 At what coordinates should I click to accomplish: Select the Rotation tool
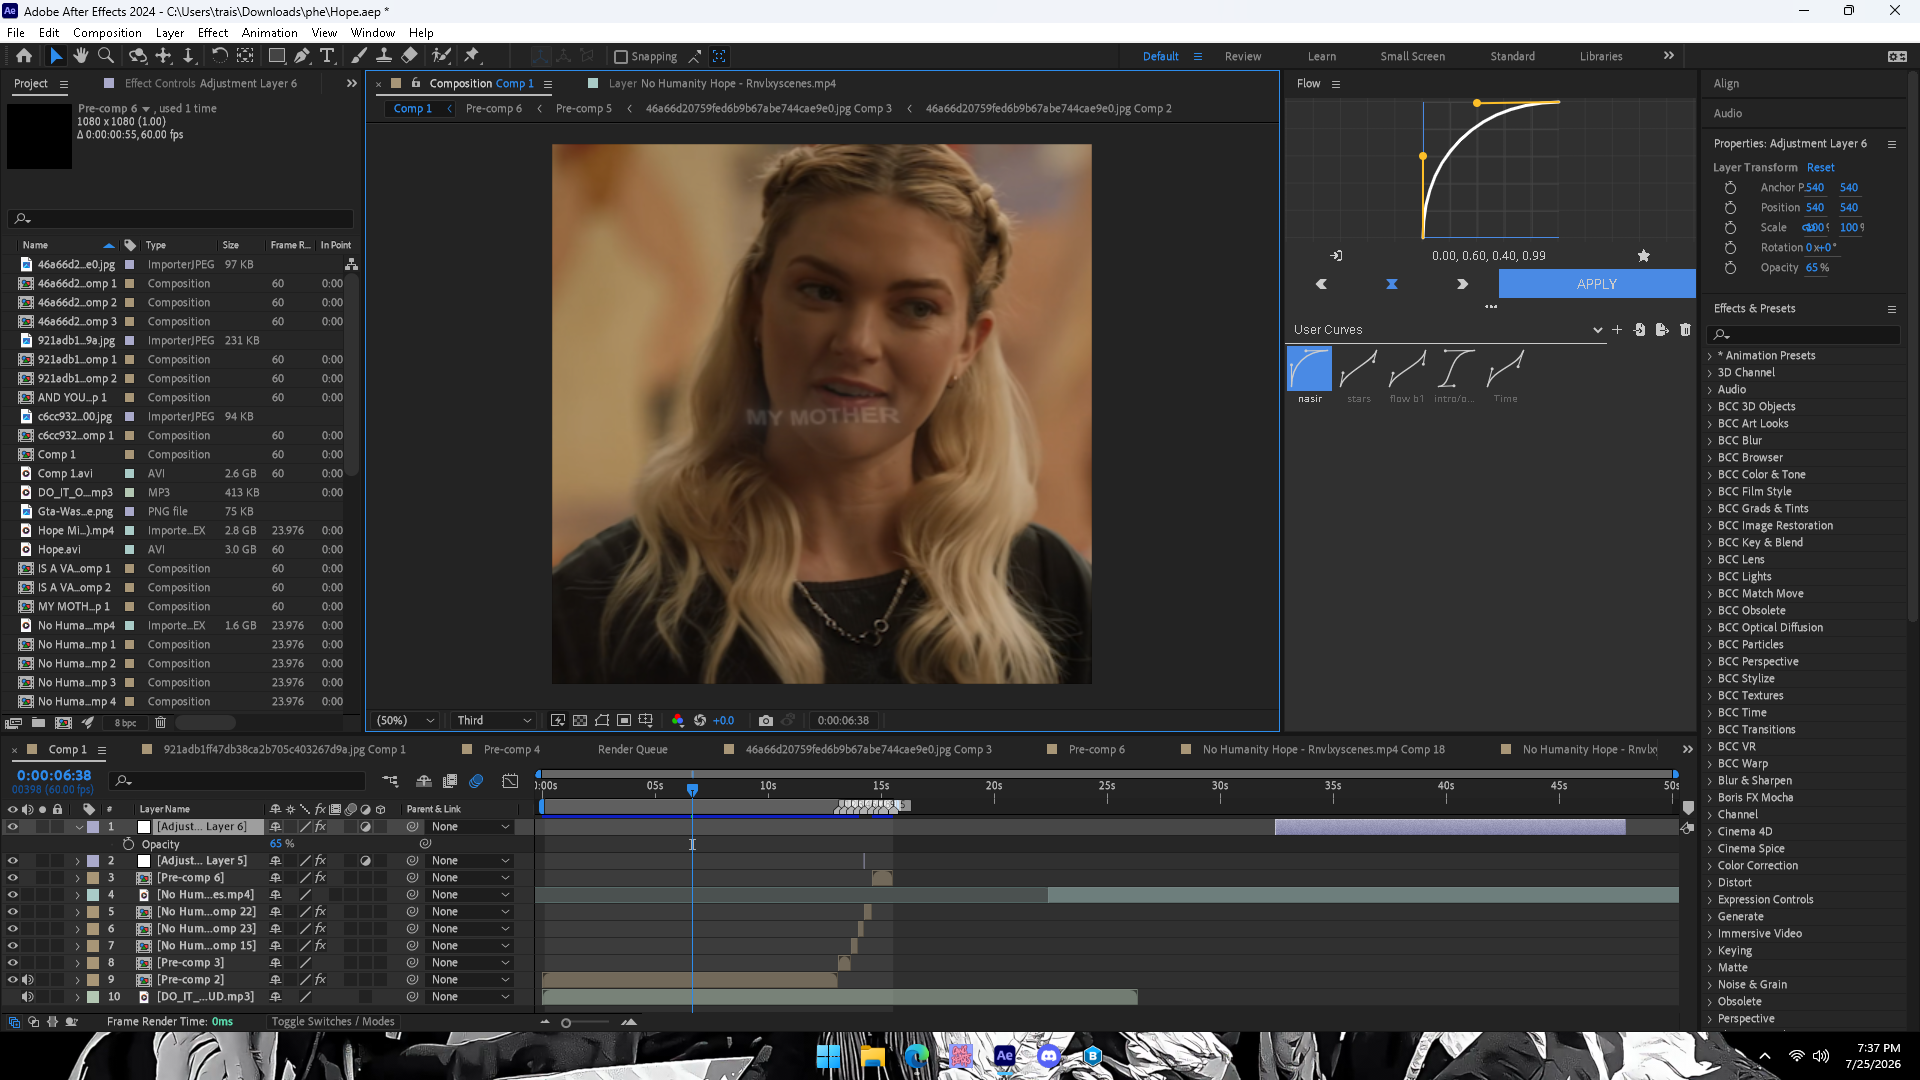click(x=219, y=56)
